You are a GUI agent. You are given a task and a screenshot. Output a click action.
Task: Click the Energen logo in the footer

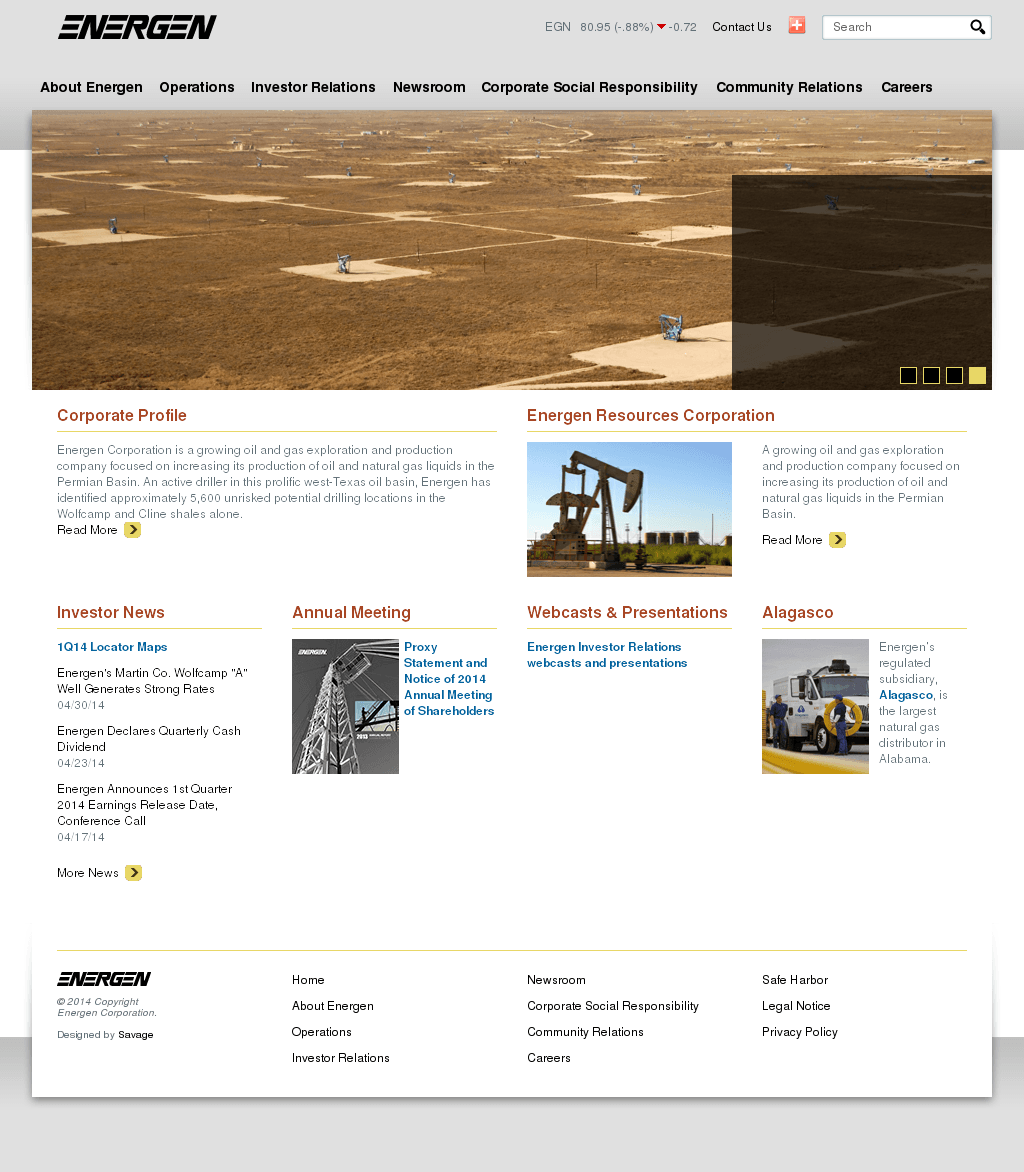click(x=104, y=979)
